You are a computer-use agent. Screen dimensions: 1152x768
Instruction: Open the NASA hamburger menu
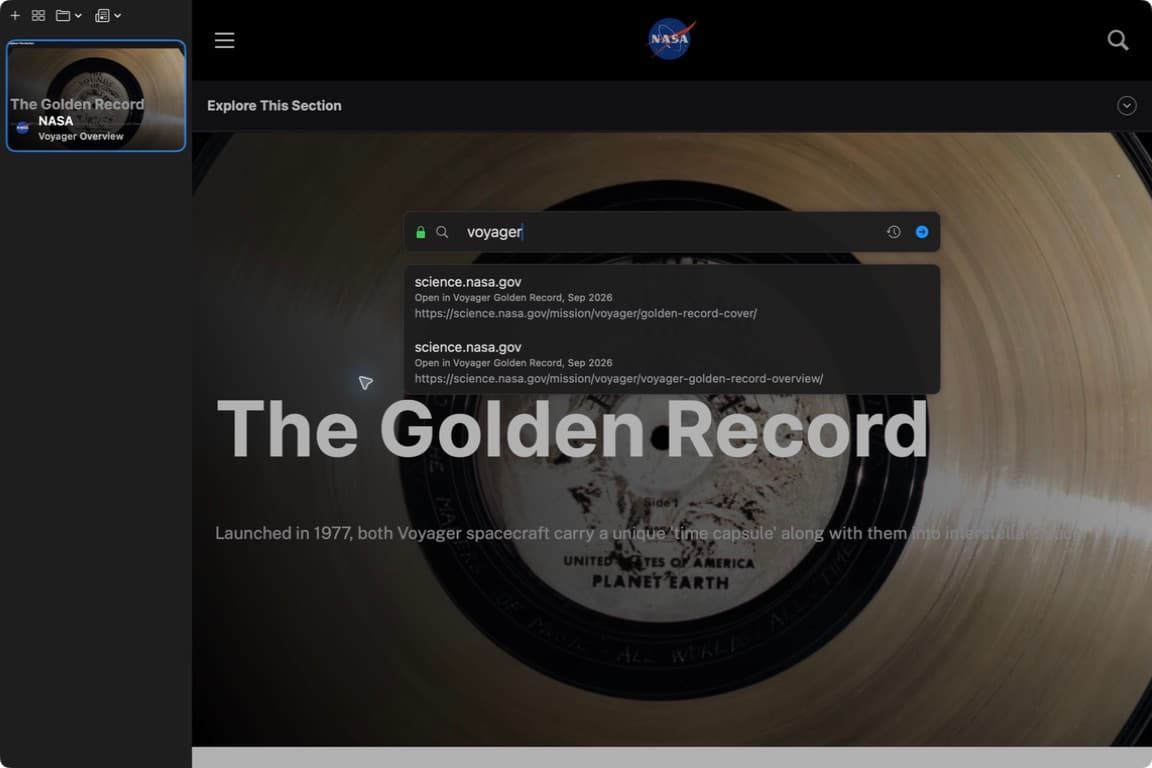(225, 40)
